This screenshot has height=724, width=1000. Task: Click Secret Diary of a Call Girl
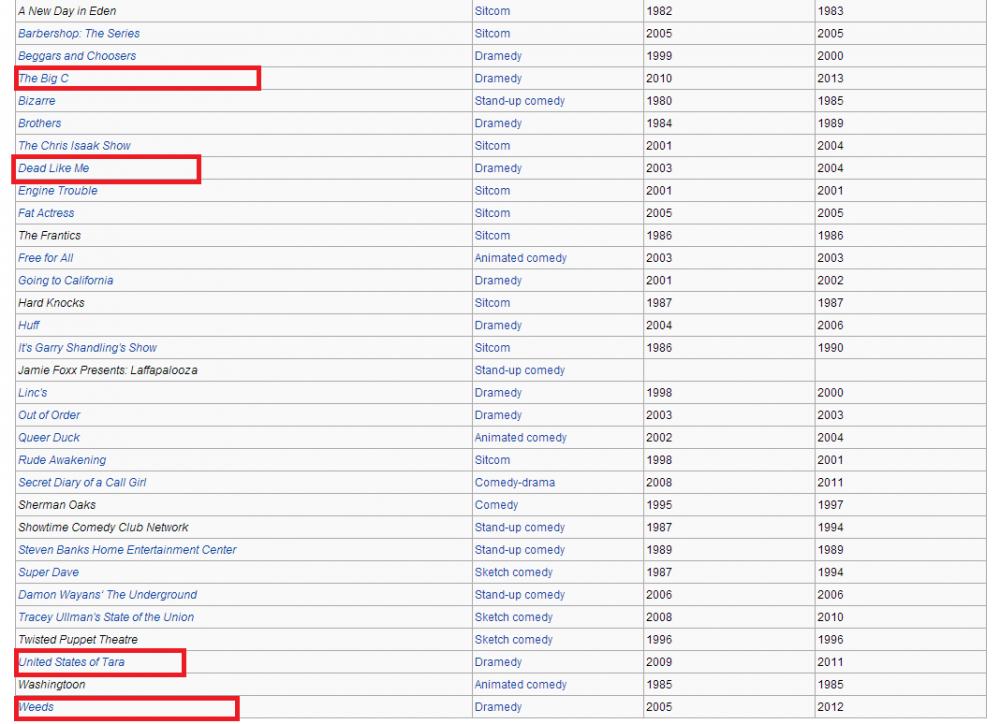(x=82, y=483)
